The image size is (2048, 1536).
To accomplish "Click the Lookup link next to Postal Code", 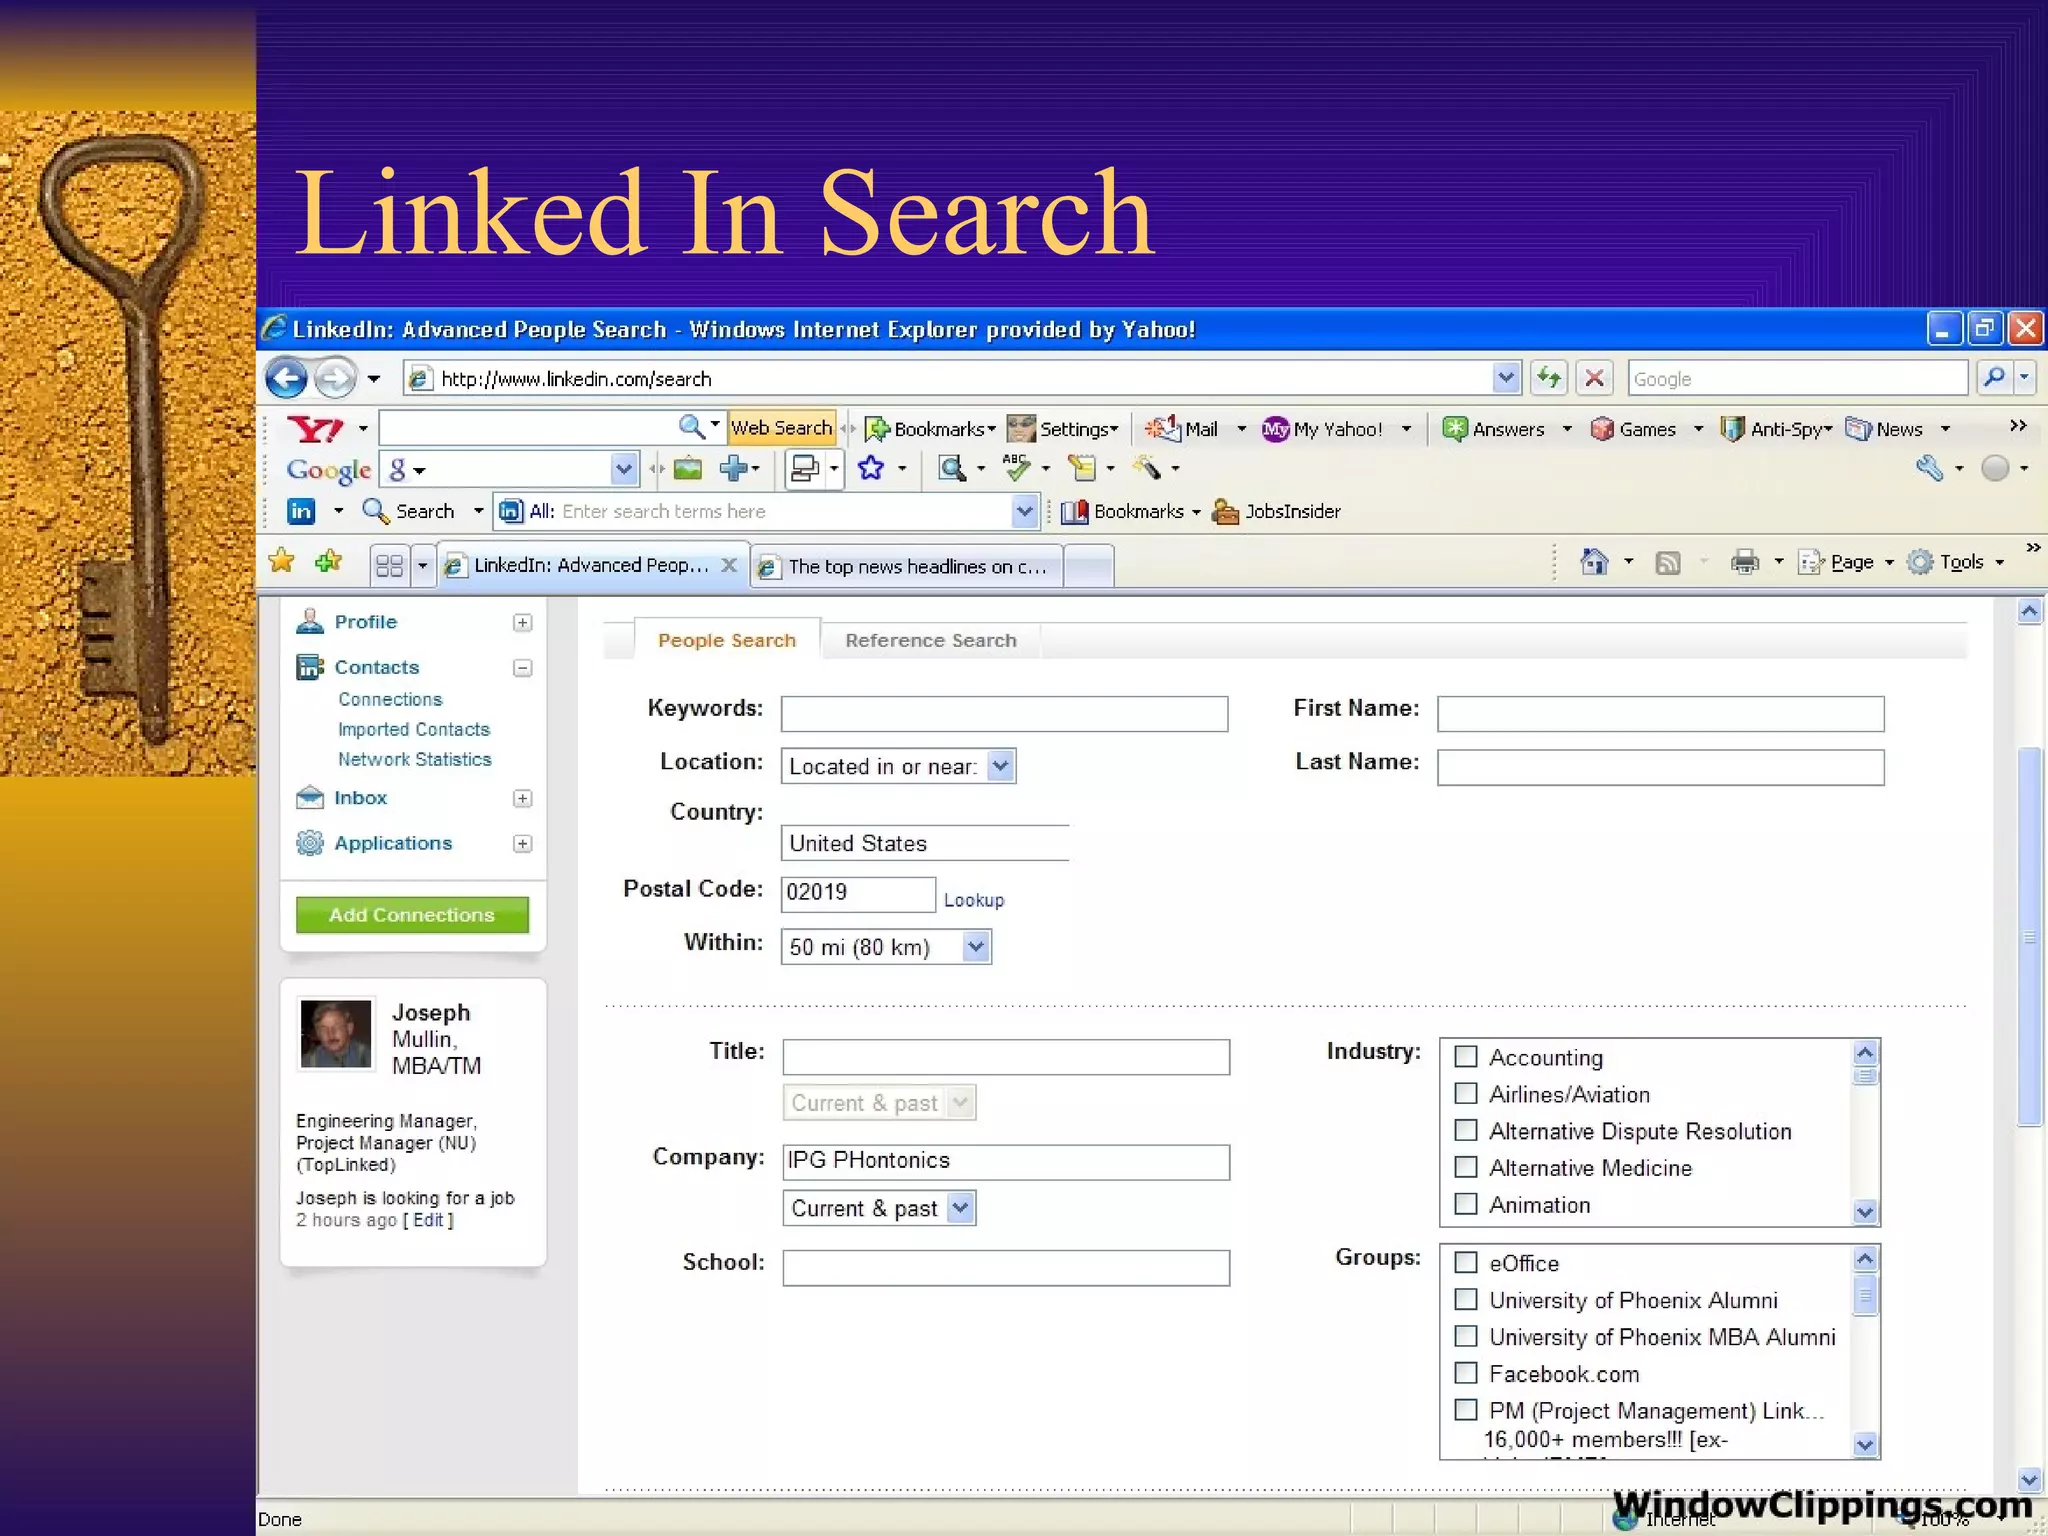I will pos(973,900).
